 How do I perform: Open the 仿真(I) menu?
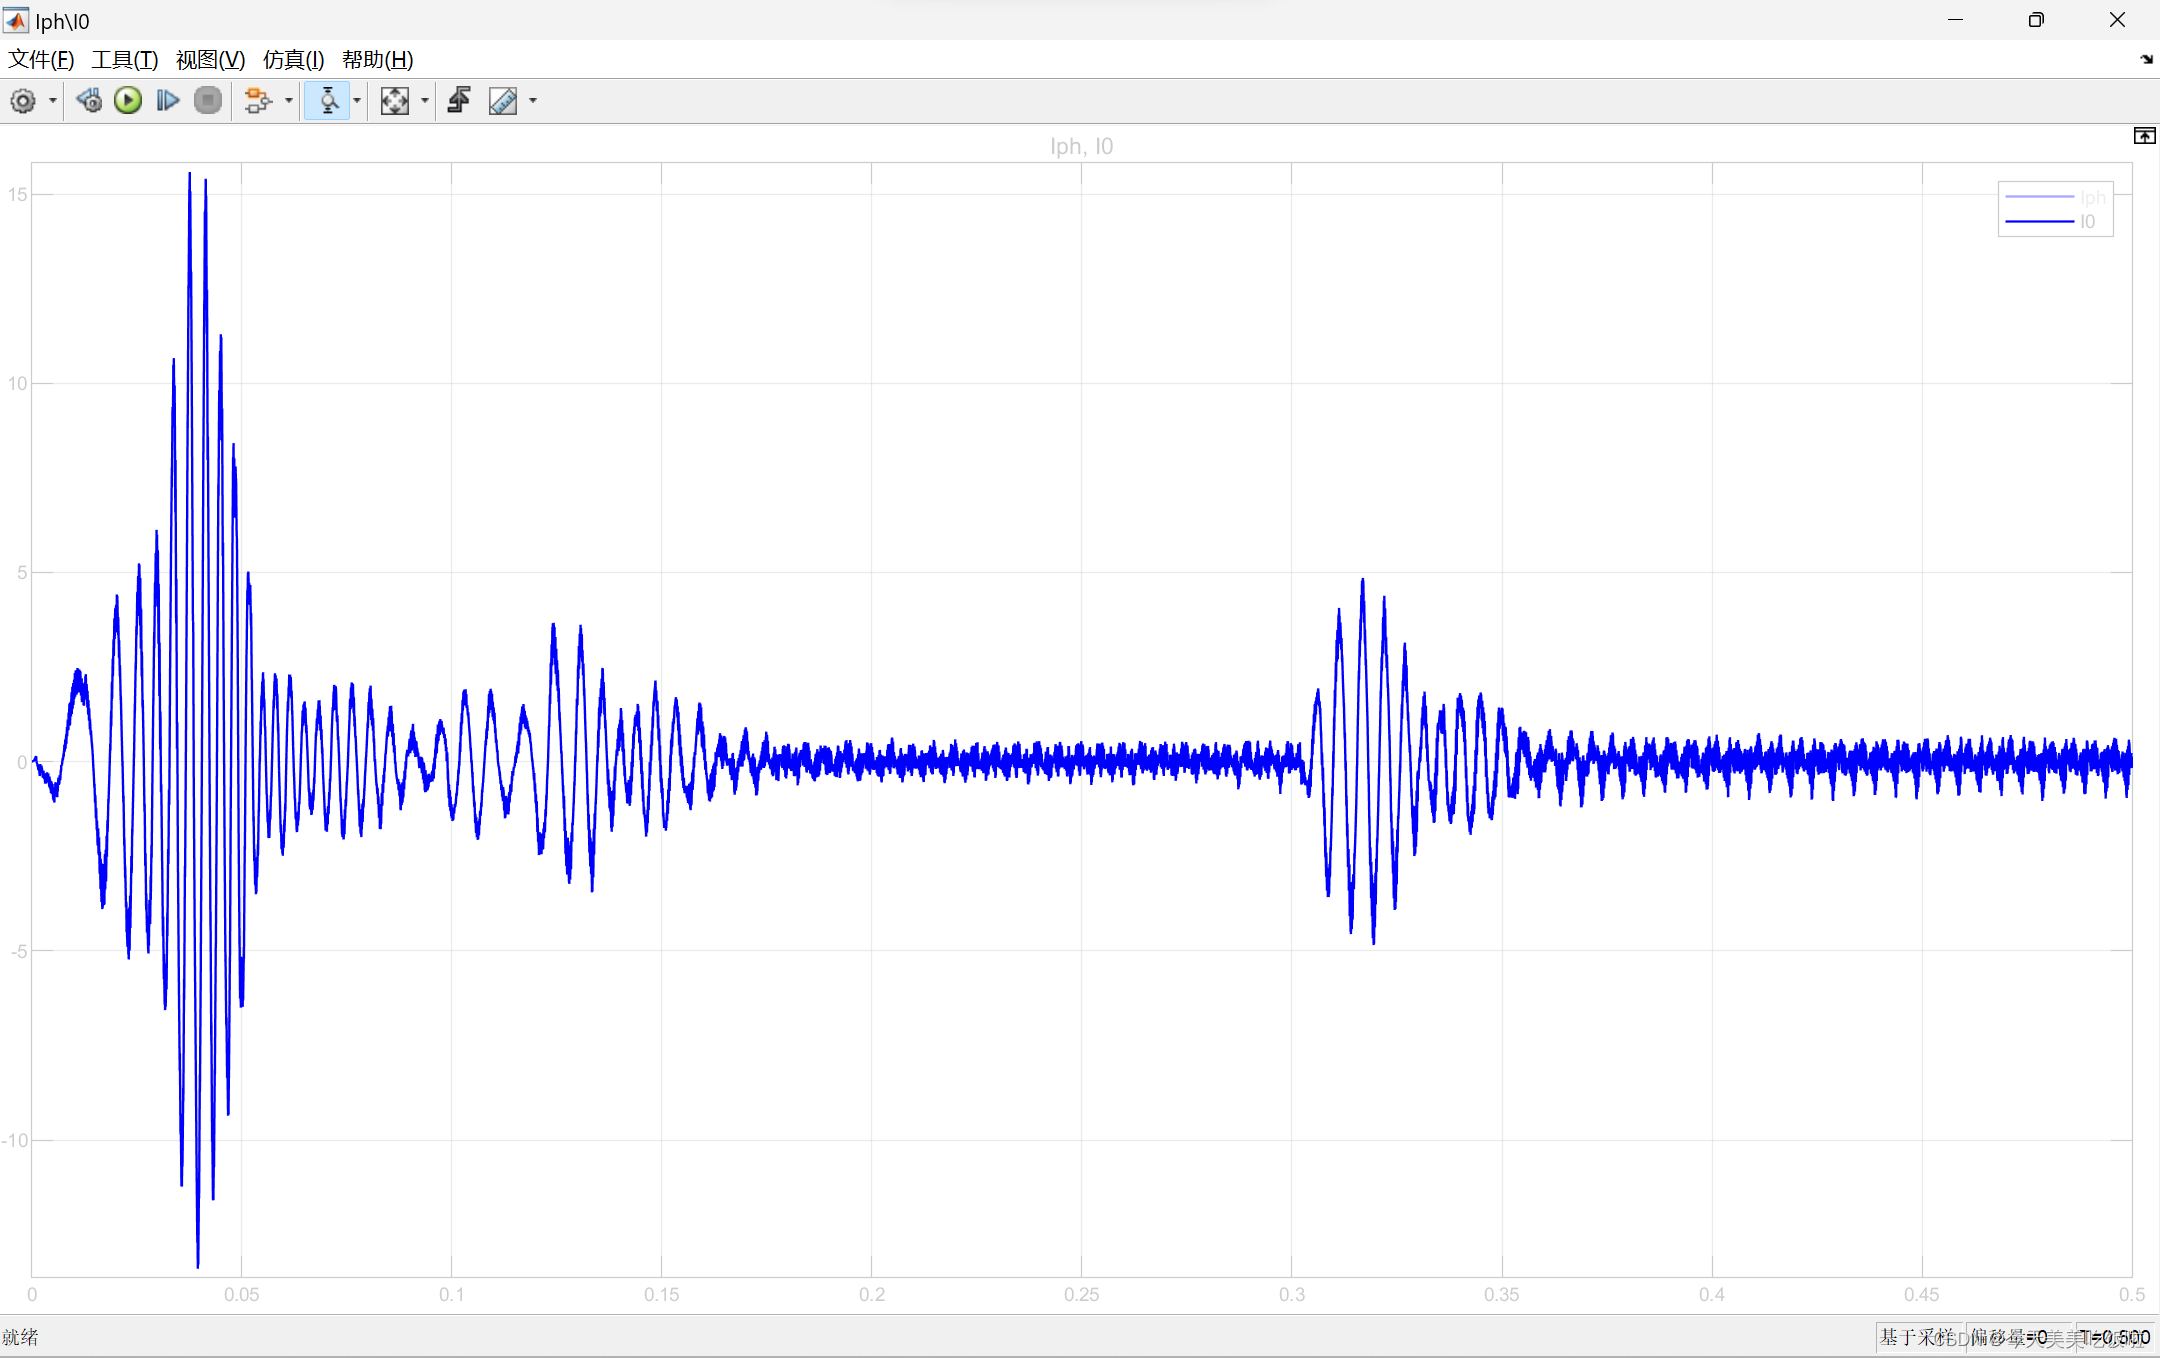pyautogui.click(x=293, y=60)
